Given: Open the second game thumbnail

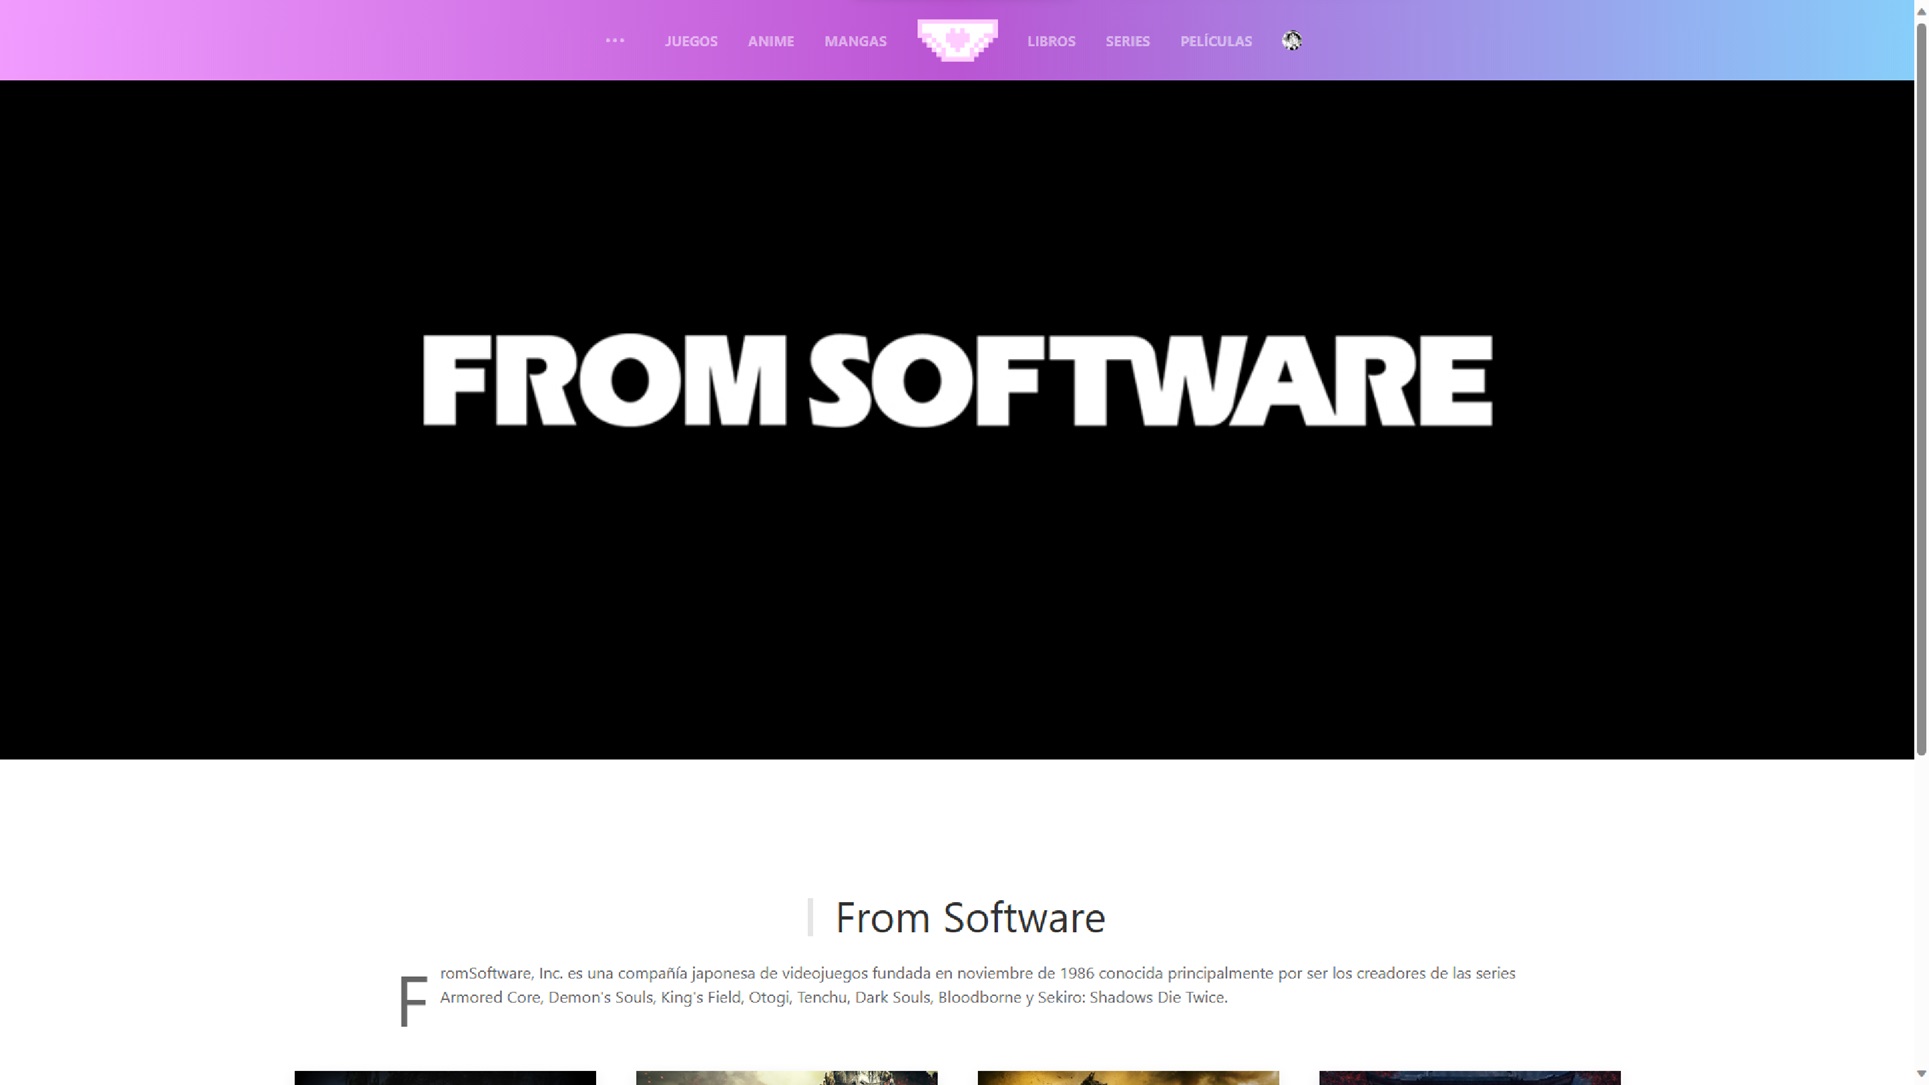Looking at the screenshot, I should pos(786,1077).
